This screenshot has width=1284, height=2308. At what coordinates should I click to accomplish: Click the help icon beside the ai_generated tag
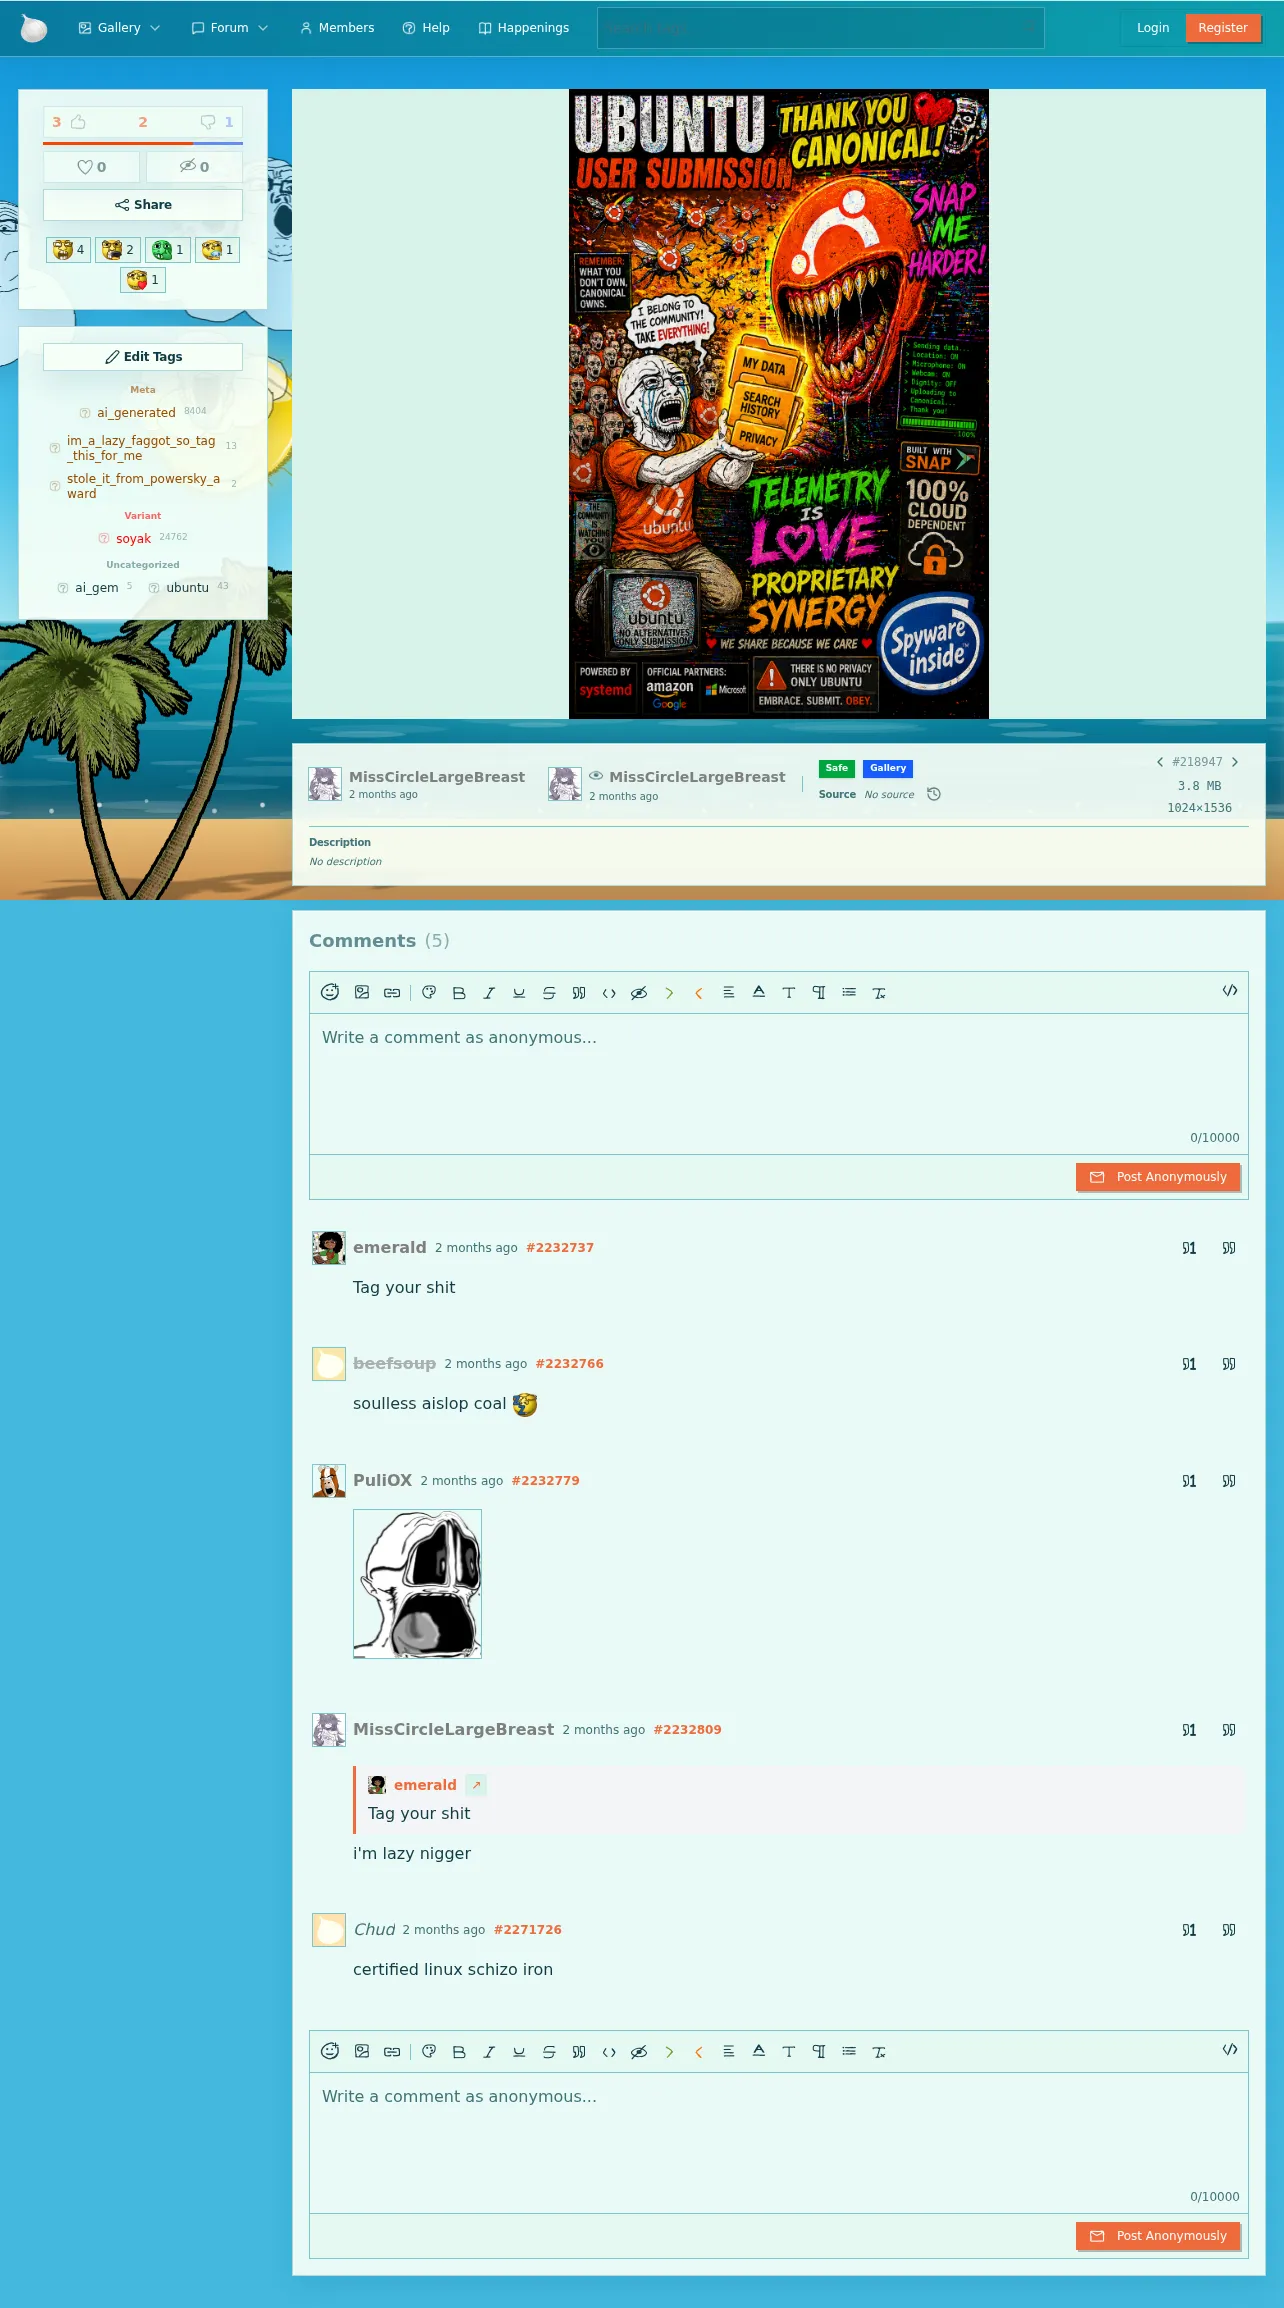(85, 413)
